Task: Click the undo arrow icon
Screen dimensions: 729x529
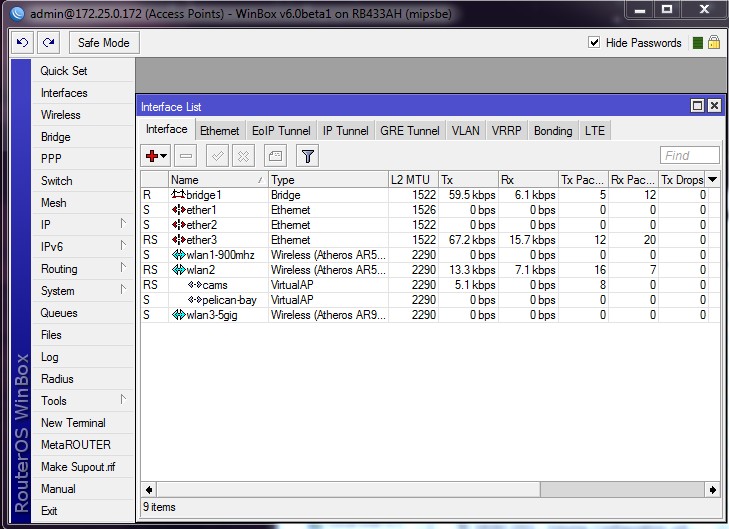Action: click(23, 43)
